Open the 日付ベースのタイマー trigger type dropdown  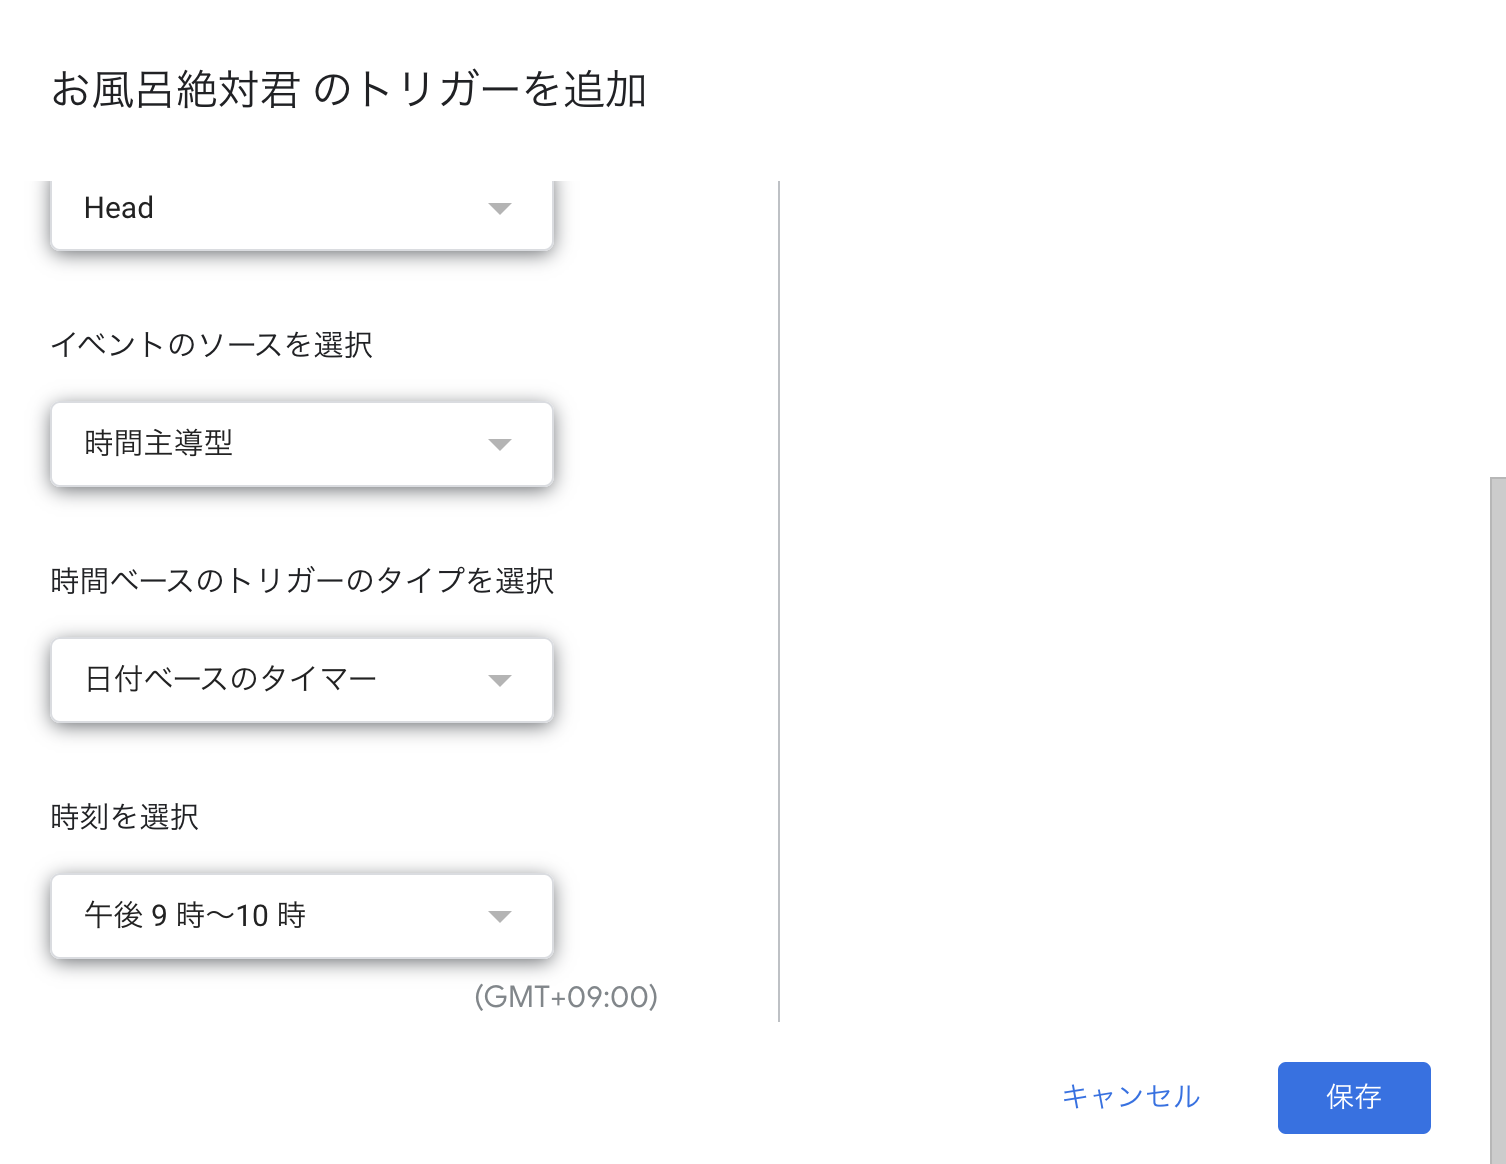click(300, 680)
